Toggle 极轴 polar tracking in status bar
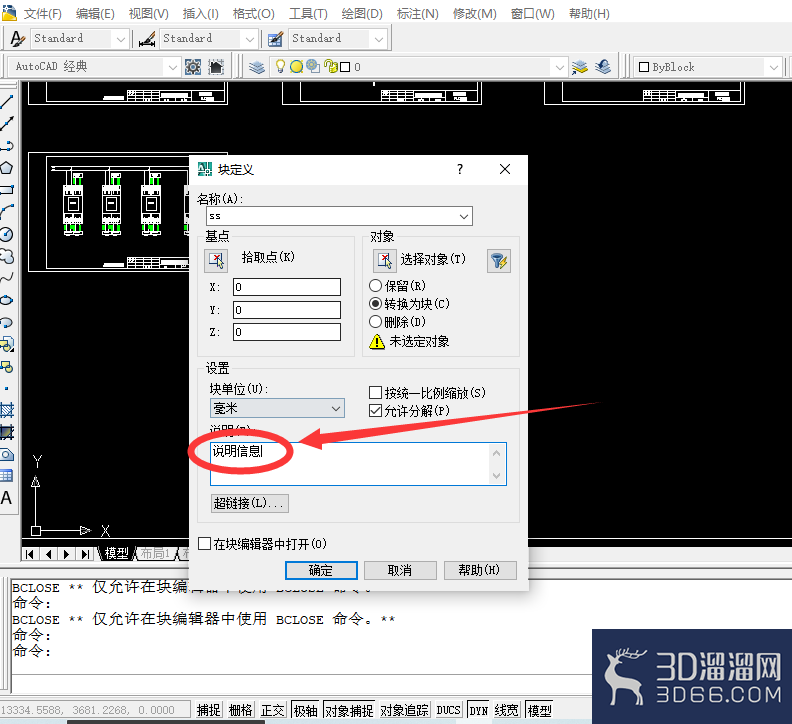Screen dimensions: 792x724 tap(305, 710)
